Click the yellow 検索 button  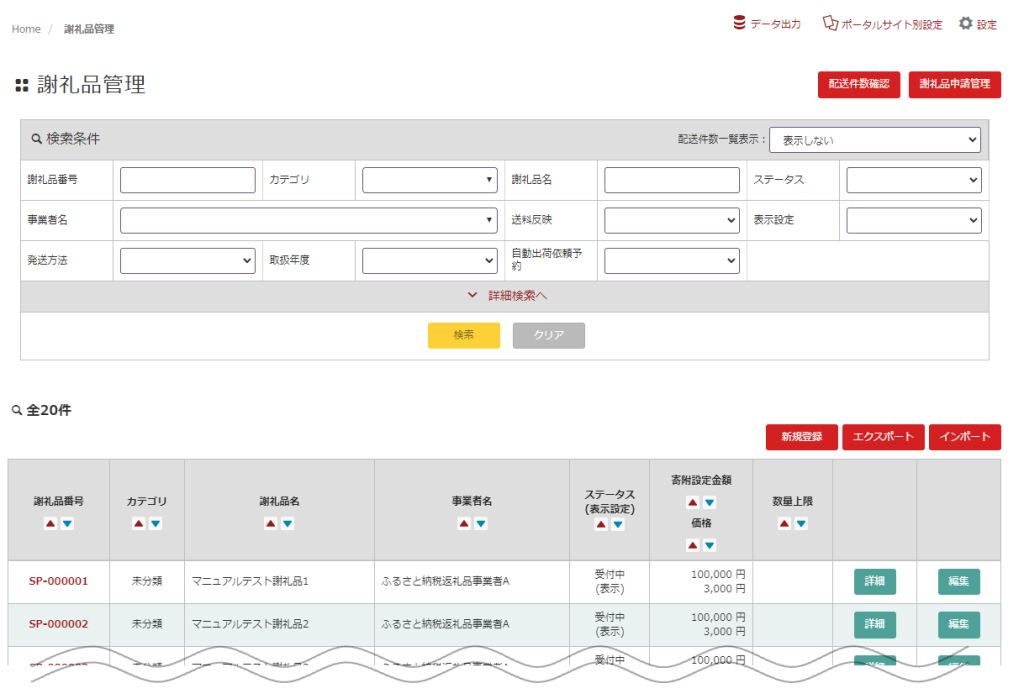point(463,335)
